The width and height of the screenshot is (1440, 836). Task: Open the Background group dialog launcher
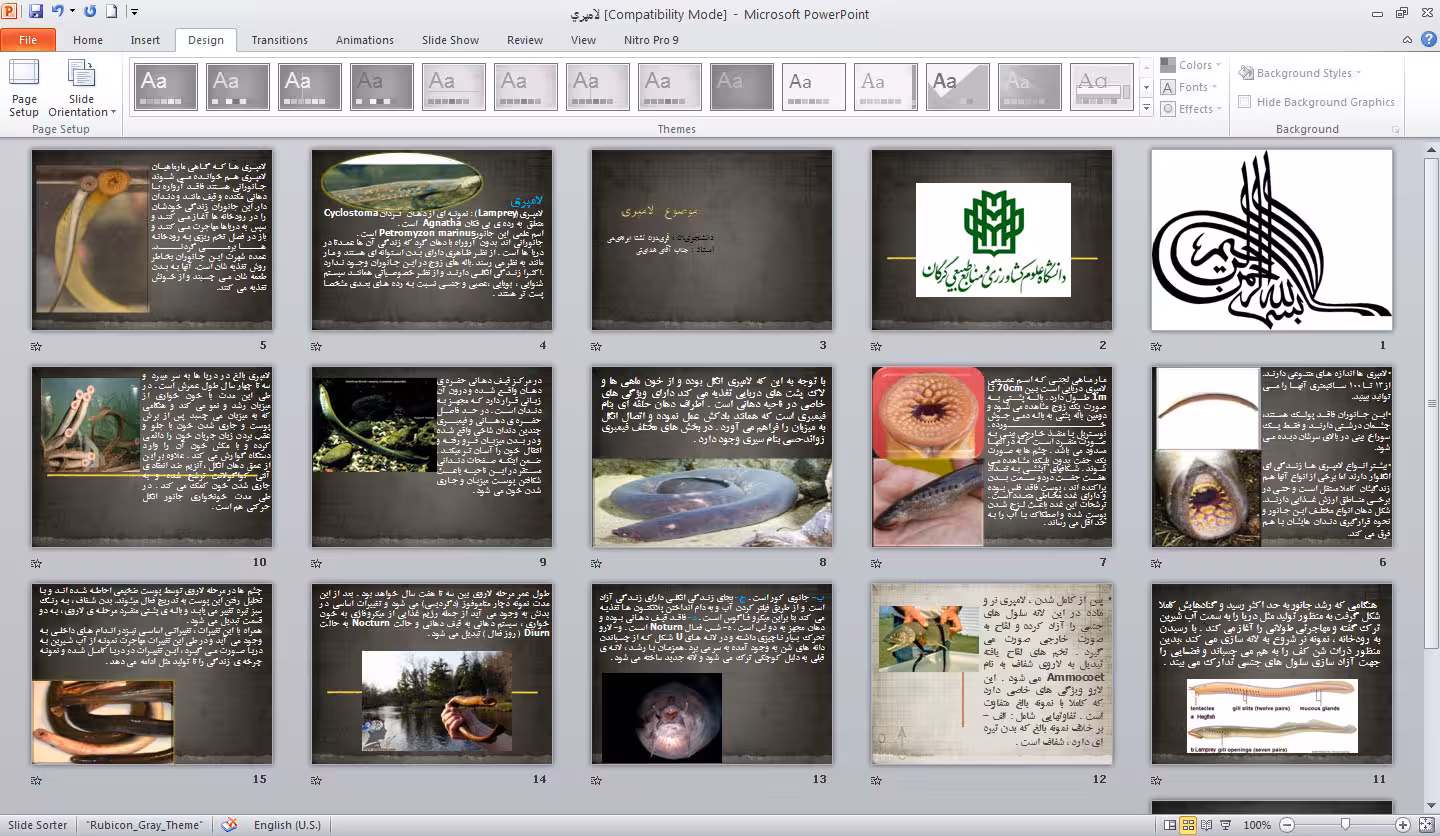point(1396,130)
